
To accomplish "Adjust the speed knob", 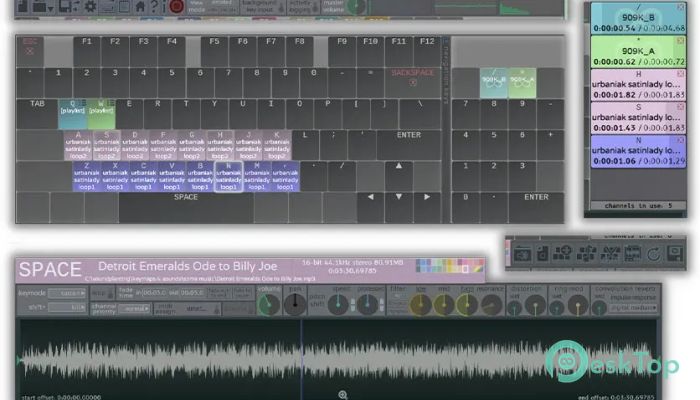I will point(338,304).
